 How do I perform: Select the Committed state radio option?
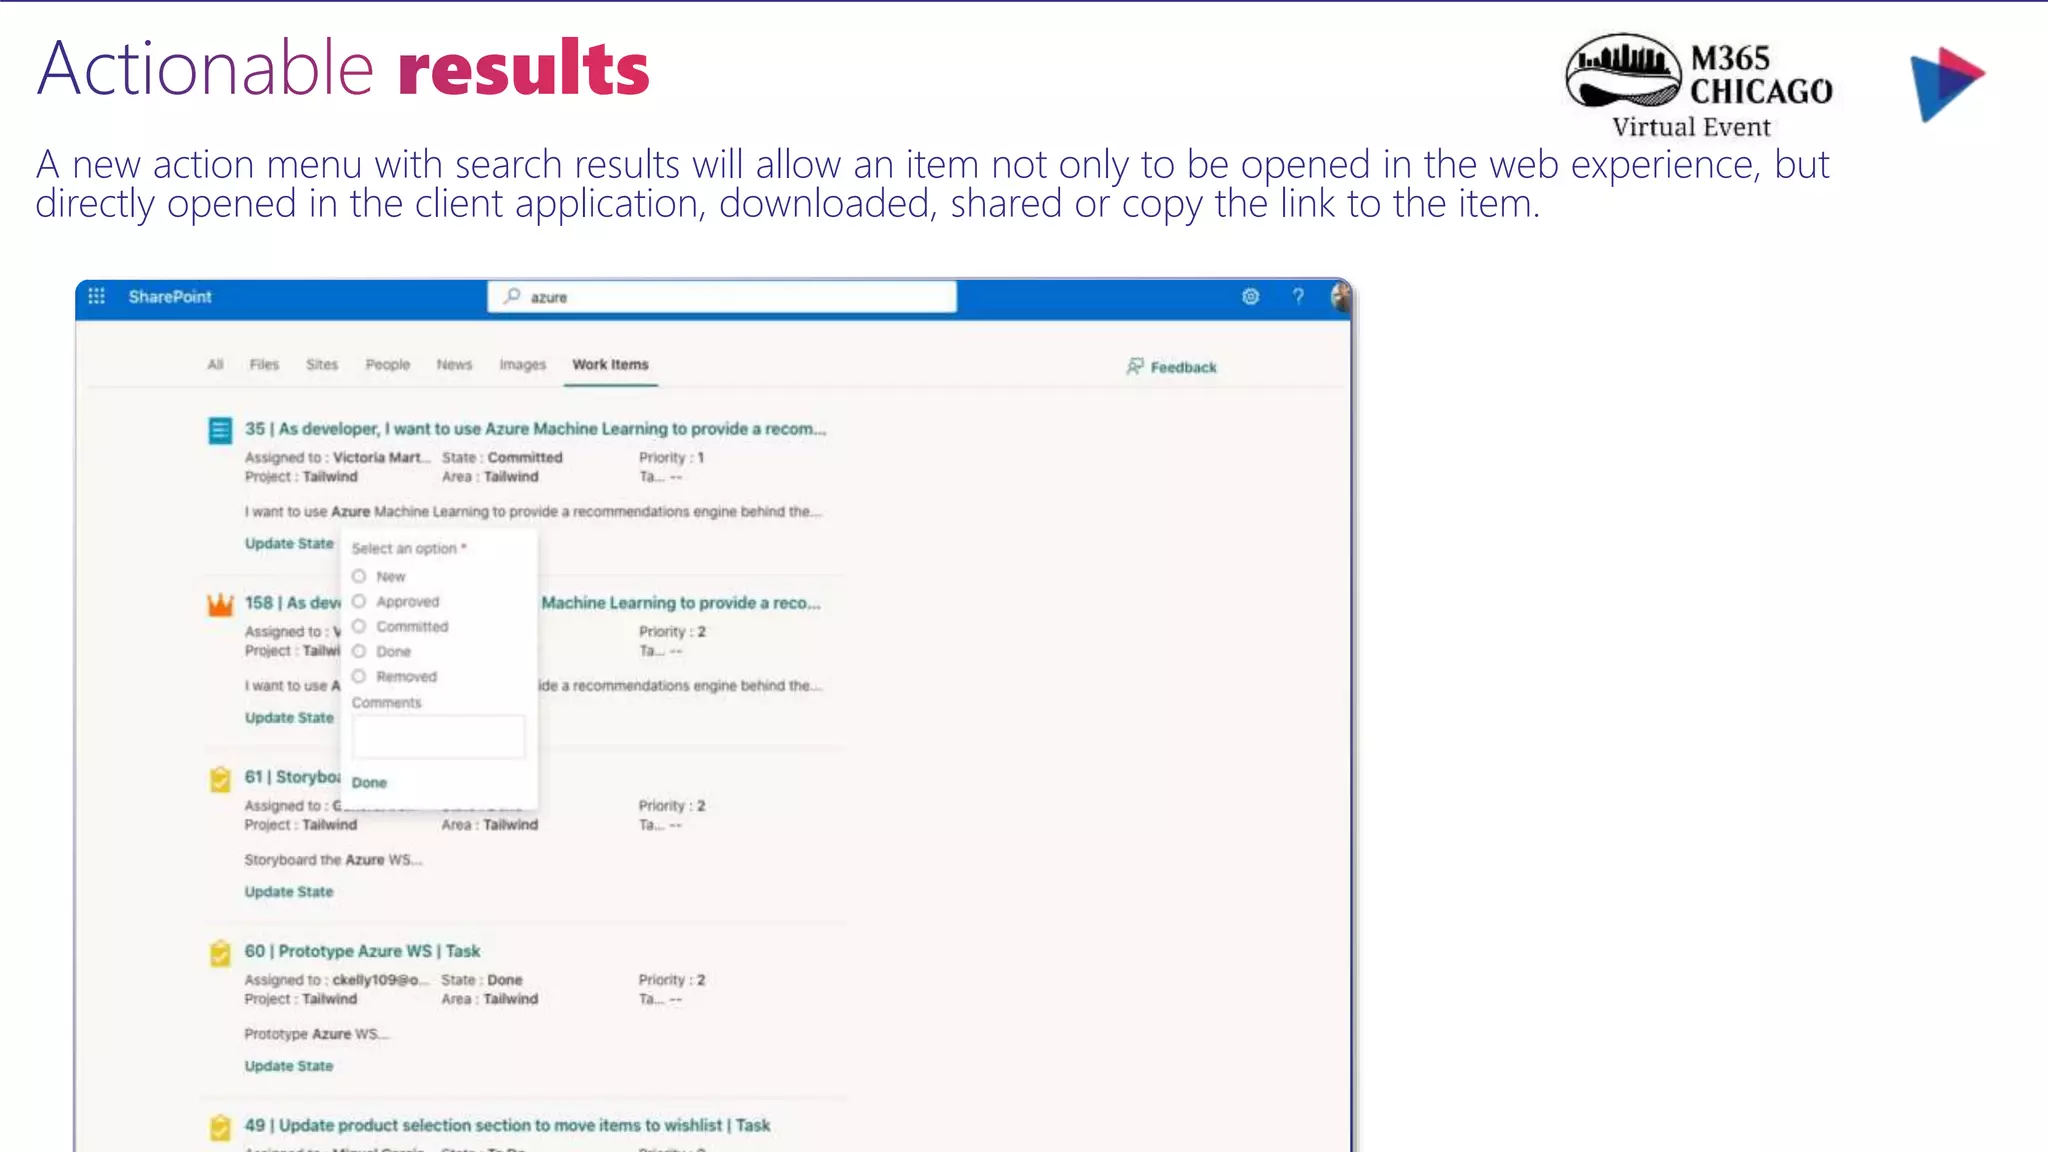[359, 626]
